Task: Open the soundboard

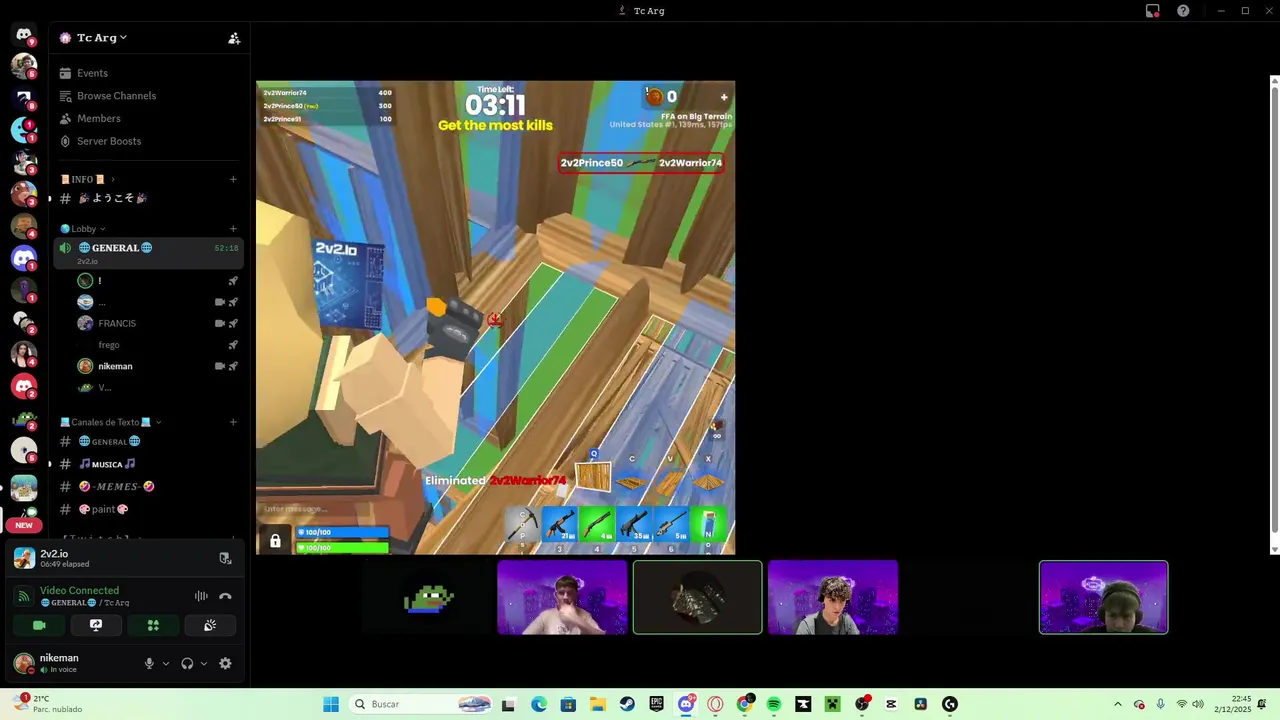Action: 210,625
